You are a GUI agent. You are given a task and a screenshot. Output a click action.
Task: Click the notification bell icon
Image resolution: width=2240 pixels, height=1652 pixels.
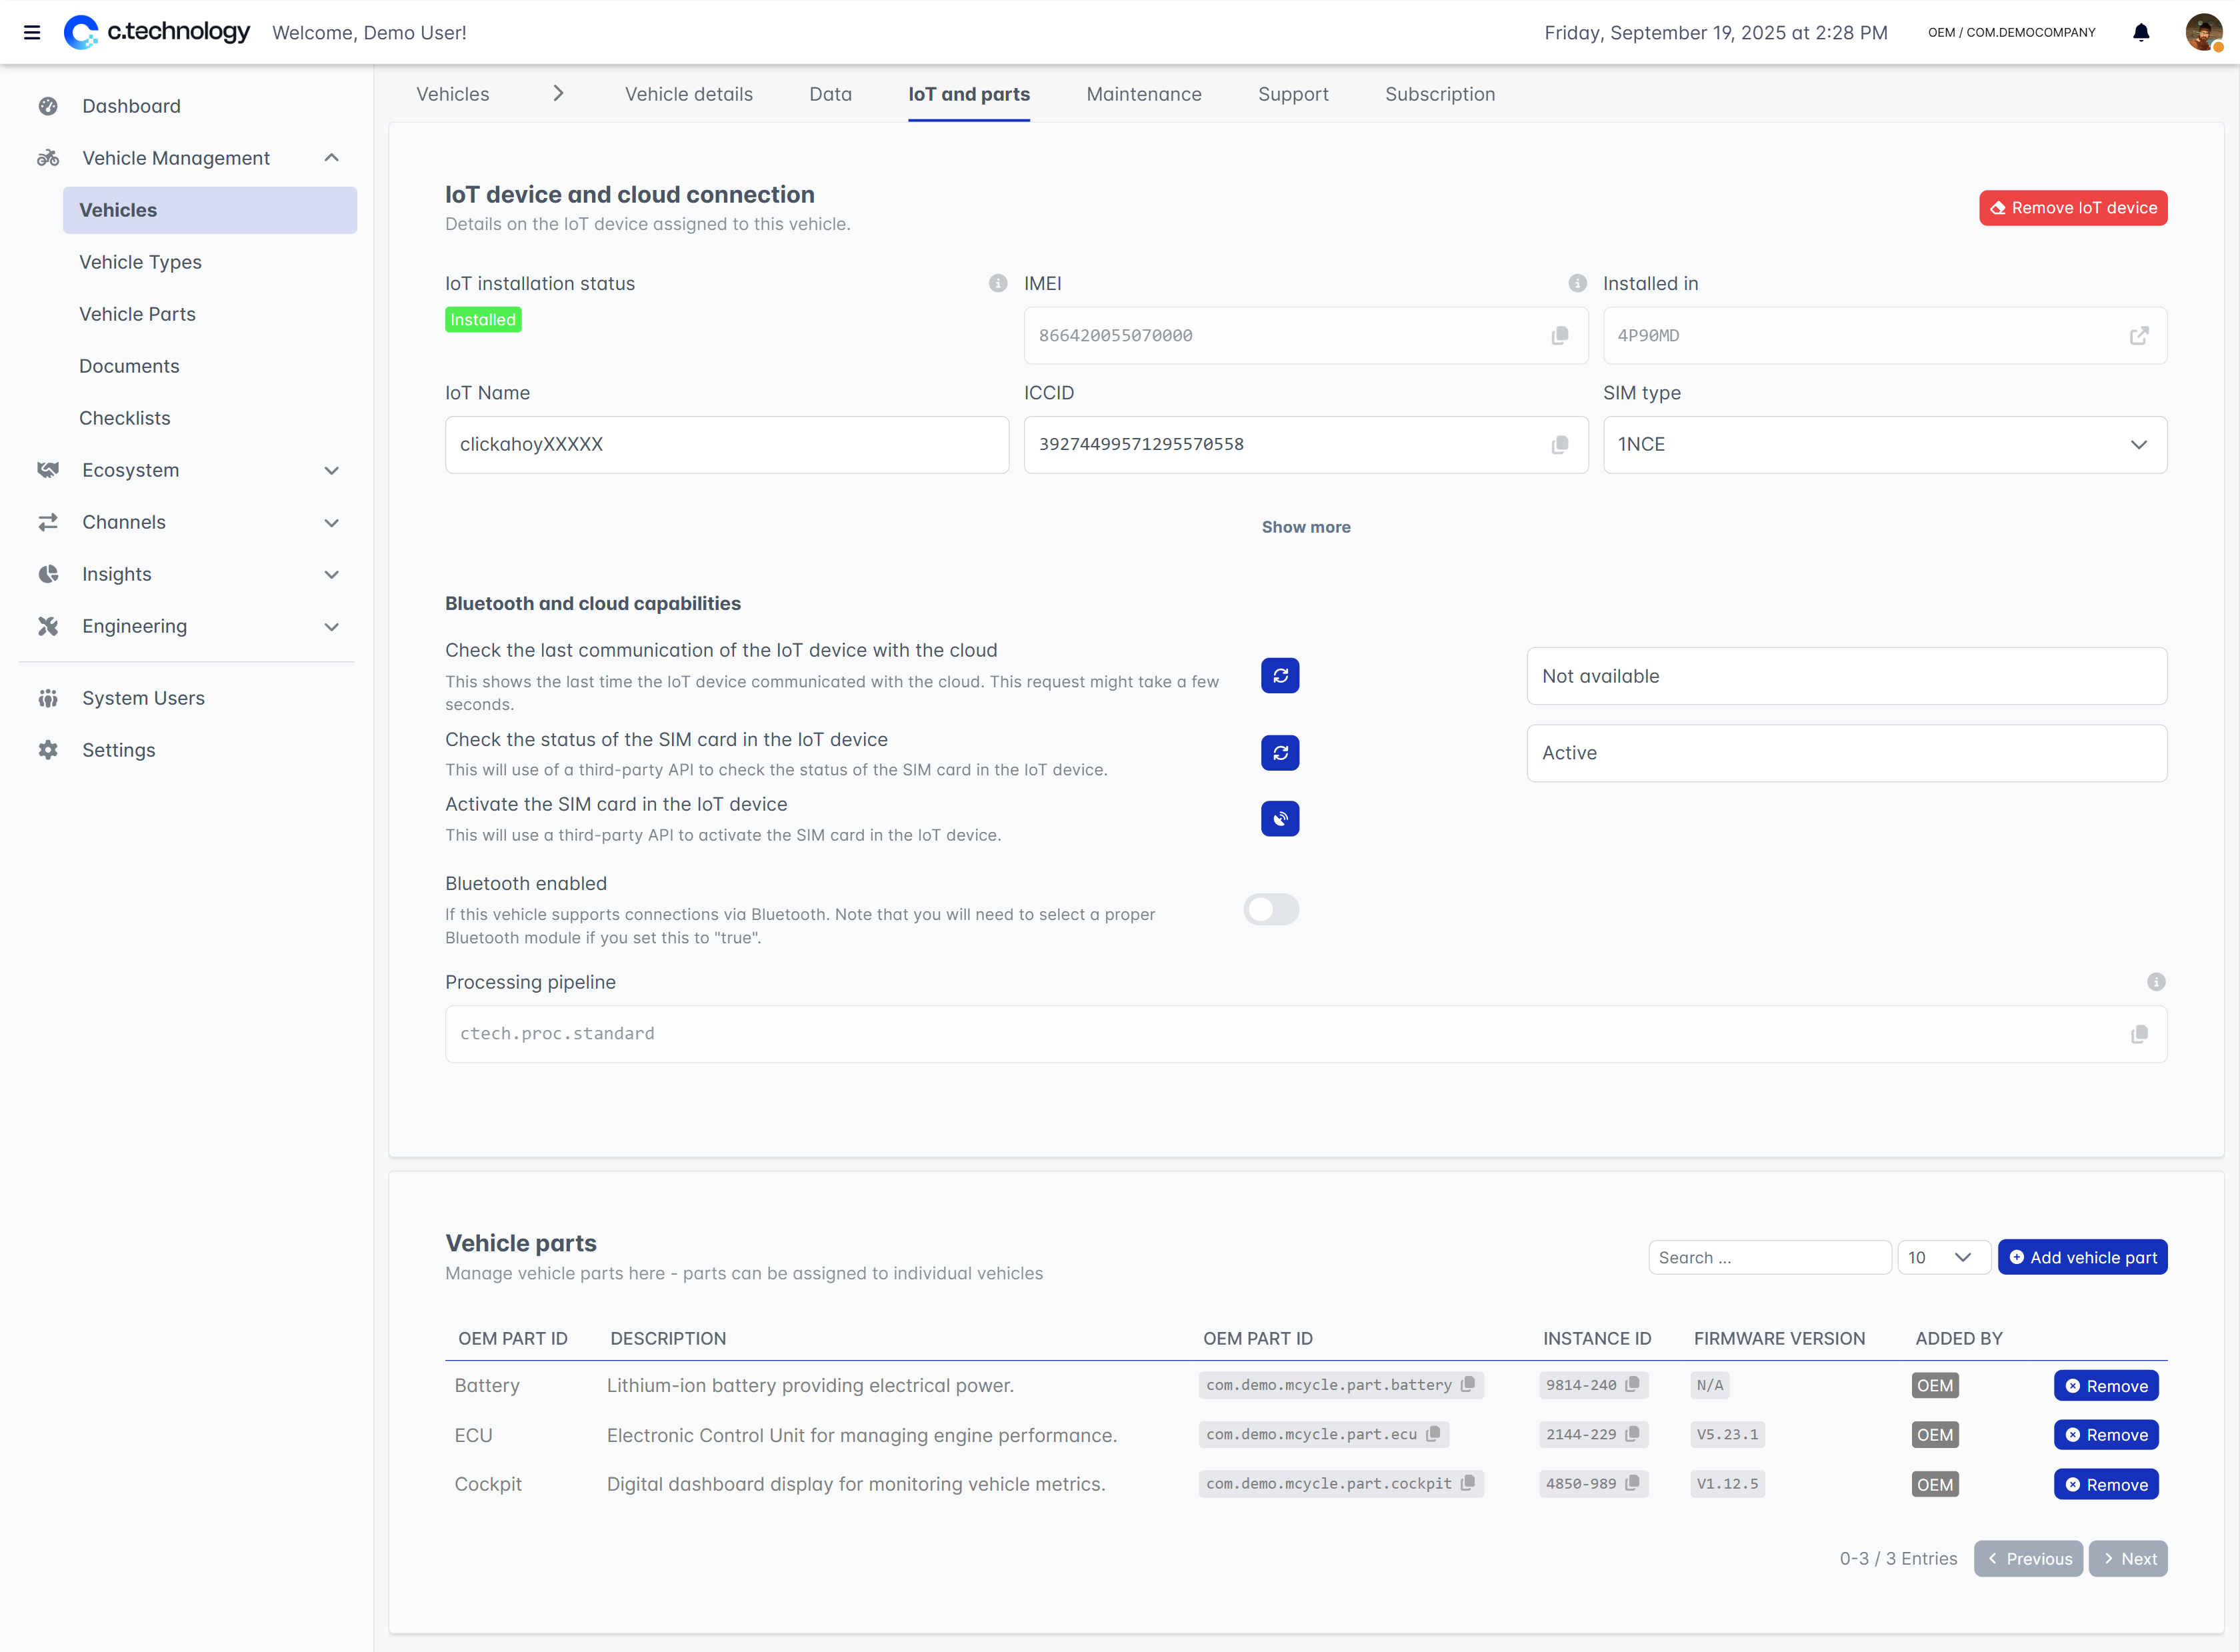pos(2140,33)
